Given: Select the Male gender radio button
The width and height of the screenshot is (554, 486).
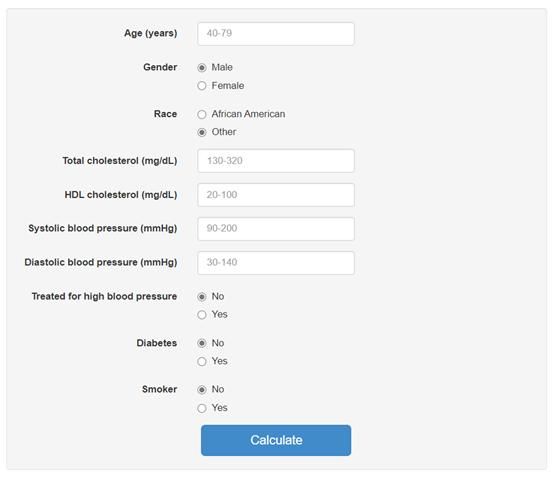Looking at the screenshot, I should [x=202, y=67].
